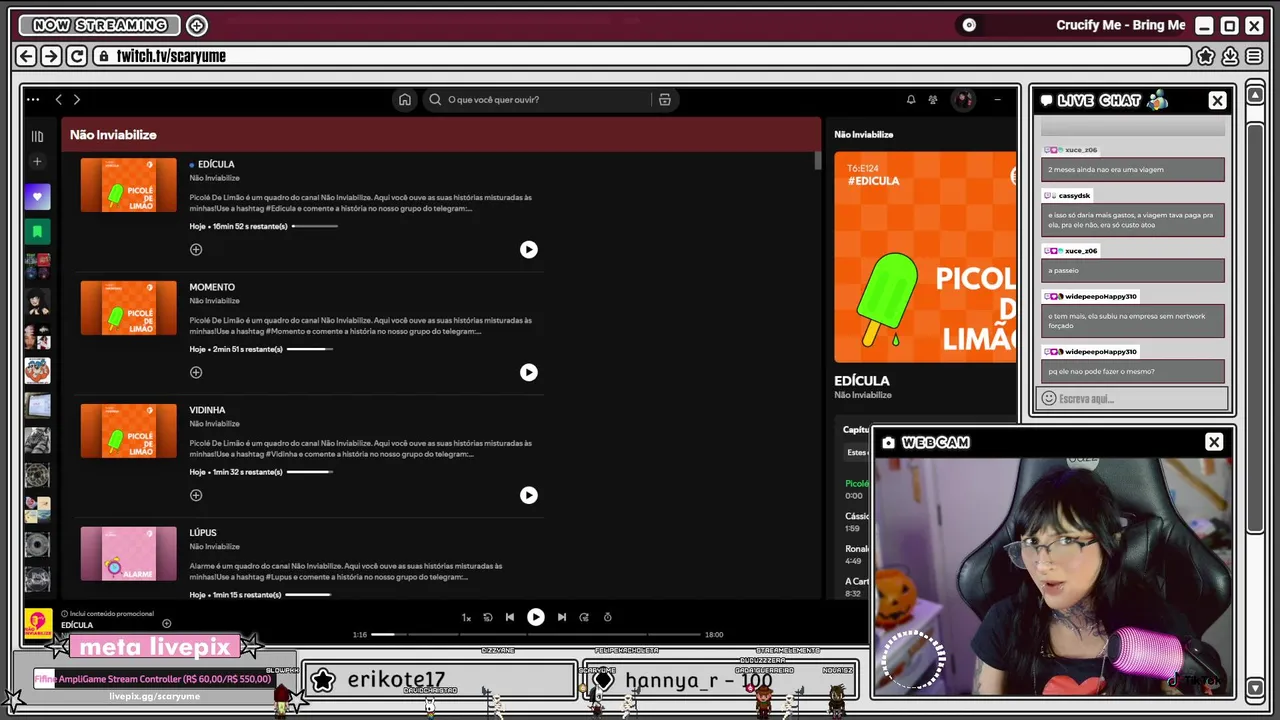This screenshot has height=720, width=1280.
Task: Click the 'Escreva aqui...' chat input
Action: [1133, 398]
